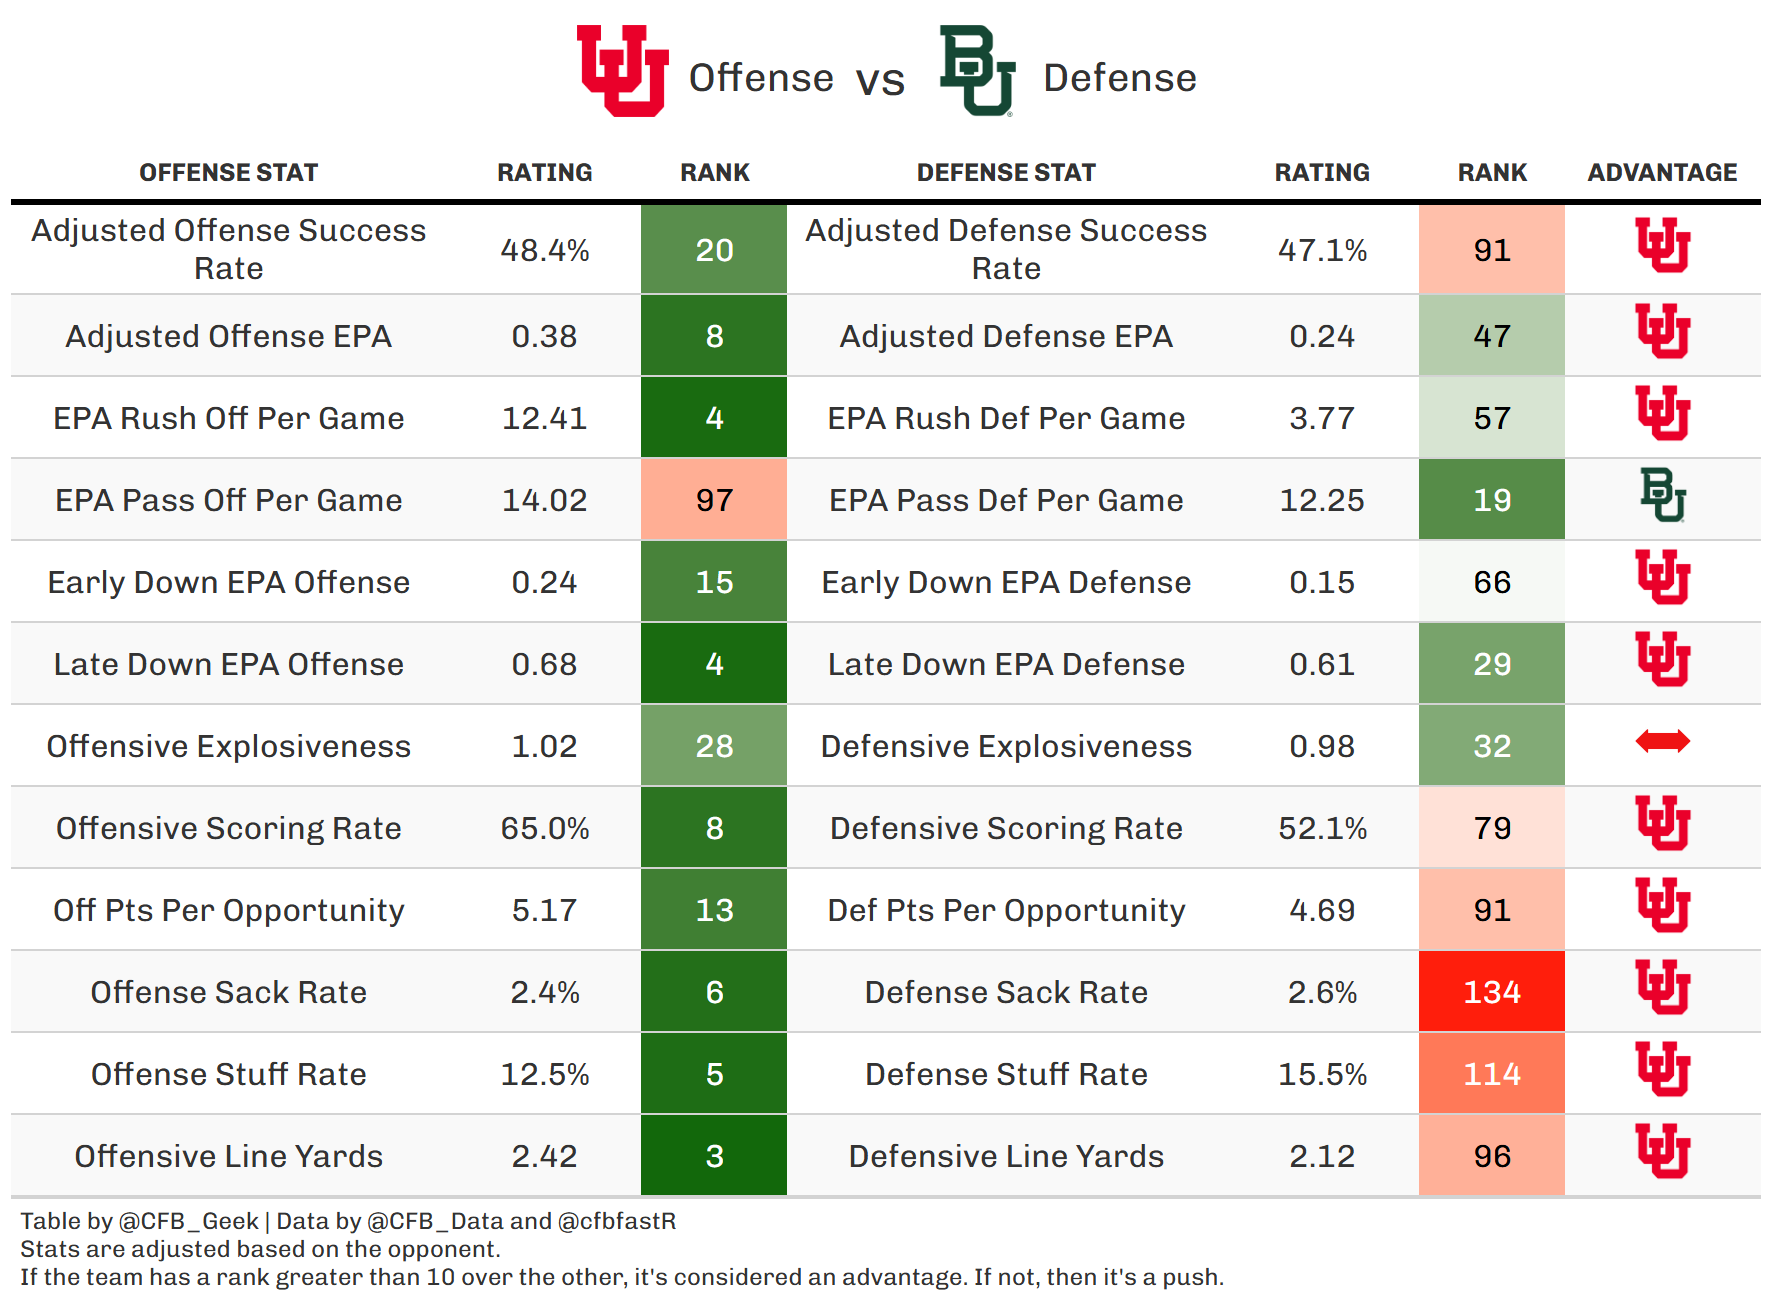The height and width of the screenshot is (1312, 1770).
Task: Click the Utah logo in the title
Action: (x=622, y=72)
